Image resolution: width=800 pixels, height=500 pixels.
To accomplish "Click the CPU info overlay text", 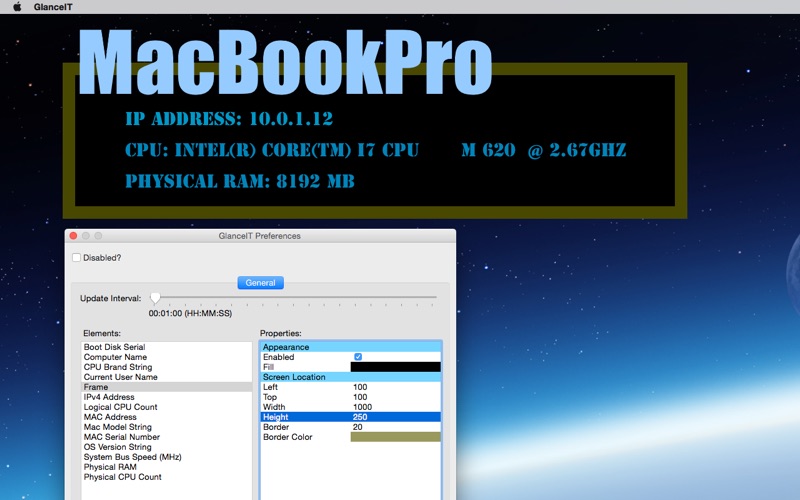I will (x=376, y=150).
